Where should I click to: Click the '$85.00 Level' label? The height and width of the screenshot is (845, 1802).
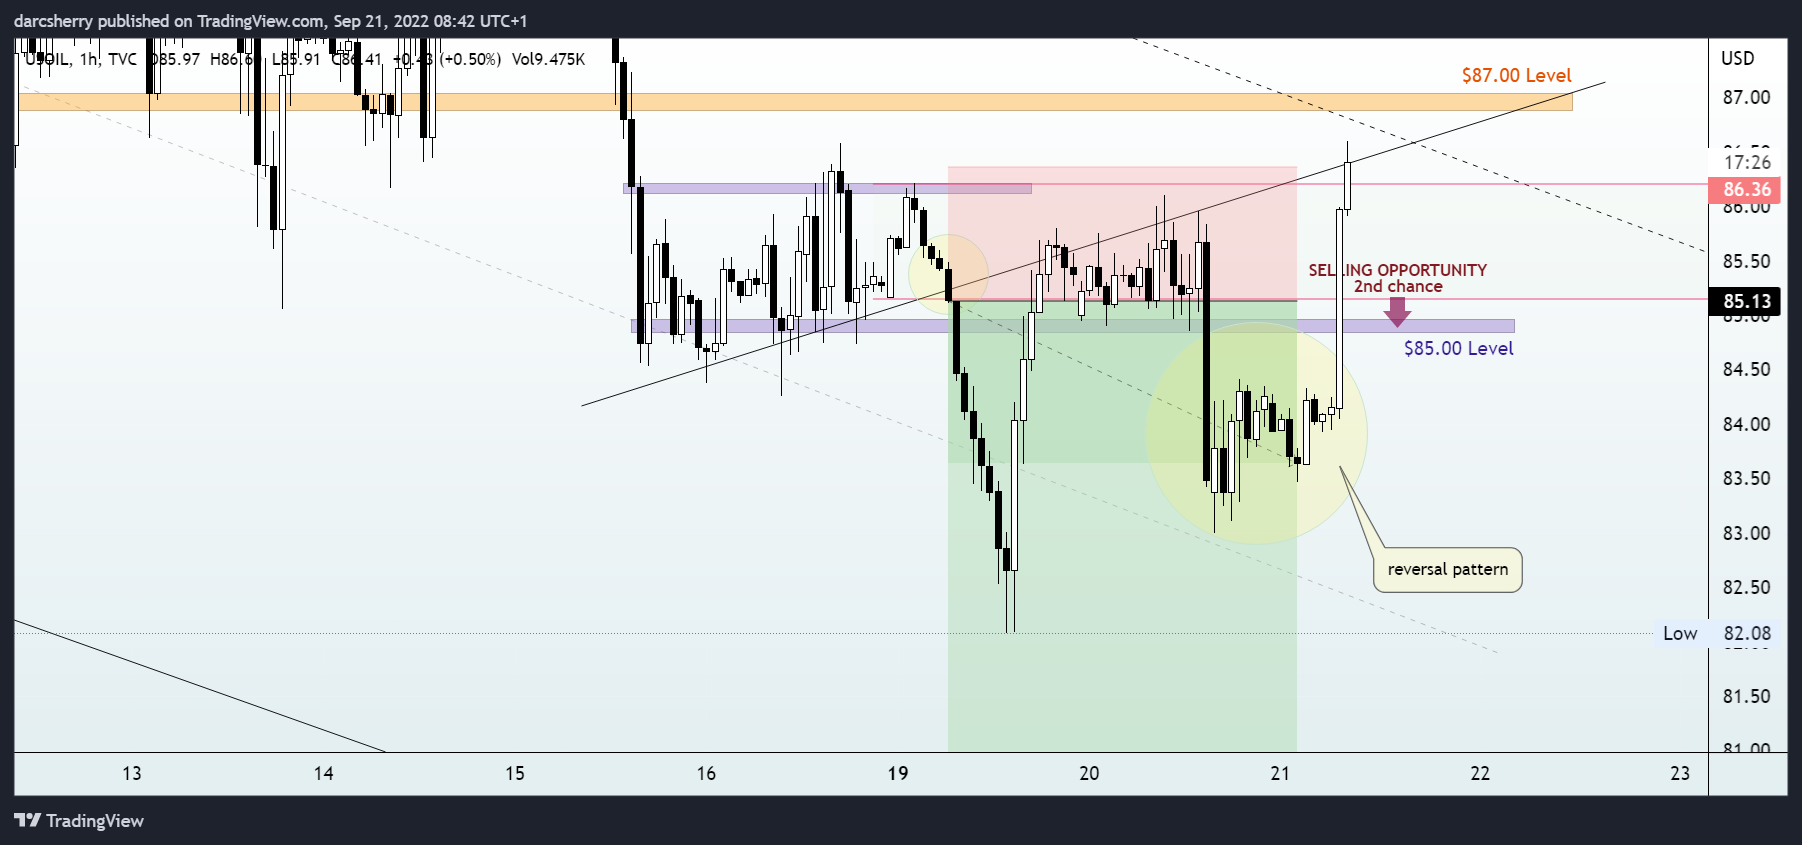1458,349
